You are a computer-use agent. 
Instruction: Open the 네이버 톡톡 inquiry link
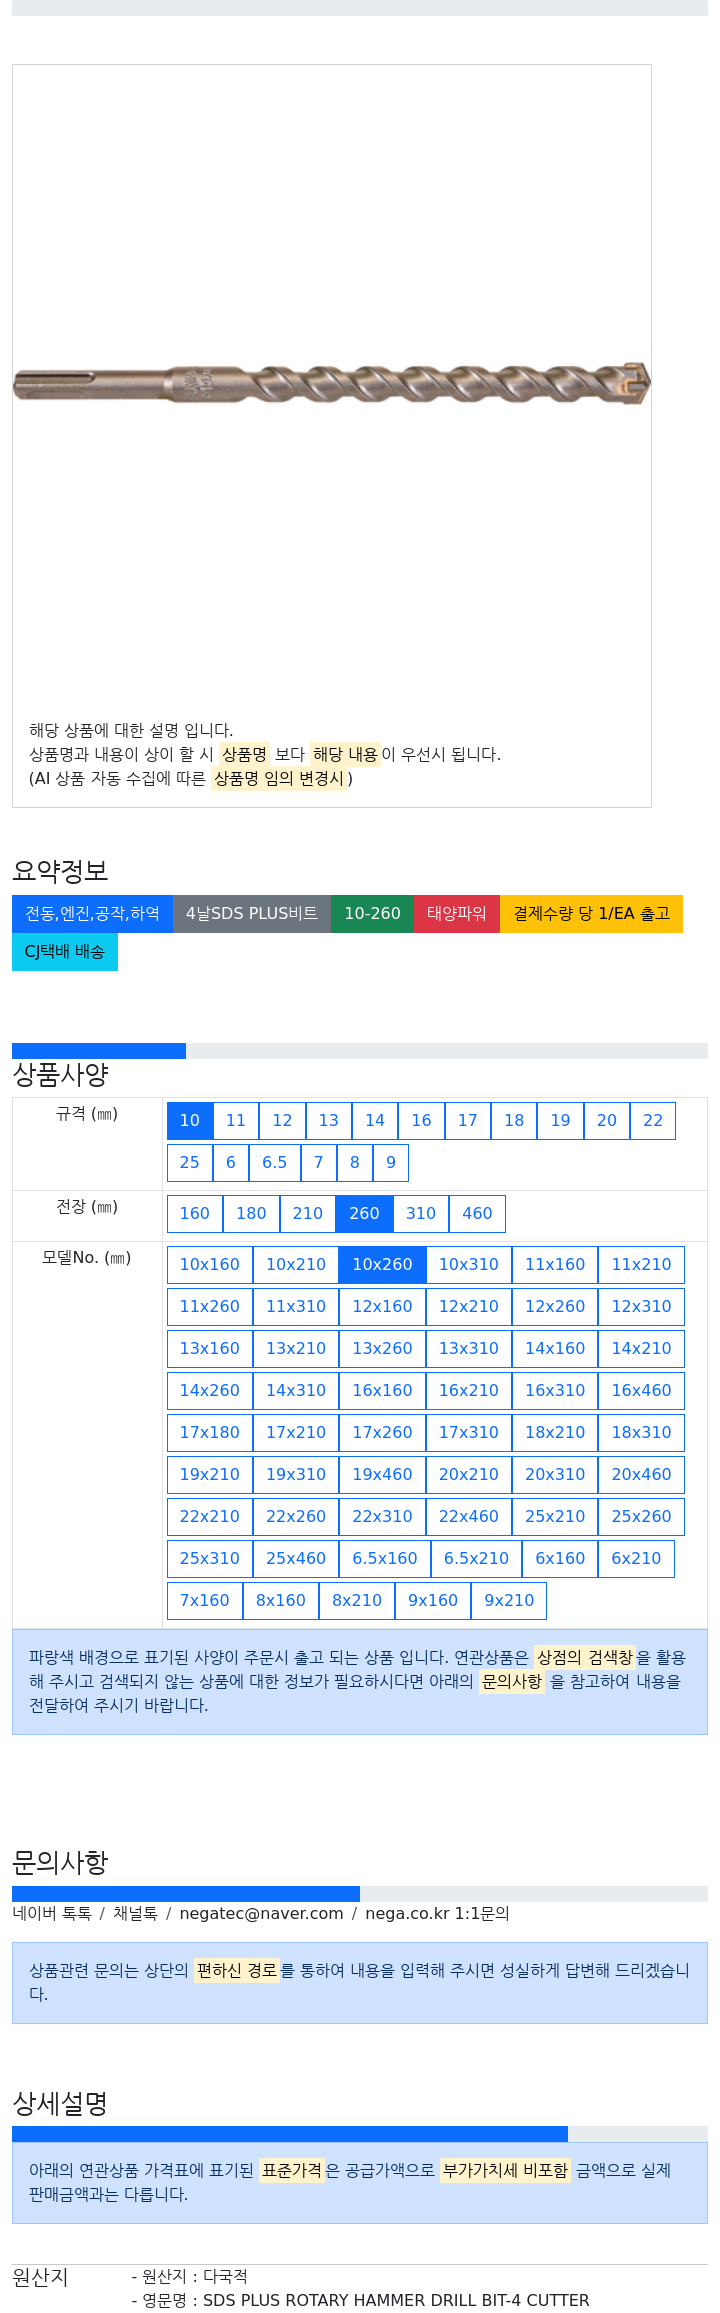(x=52, y=1913)
